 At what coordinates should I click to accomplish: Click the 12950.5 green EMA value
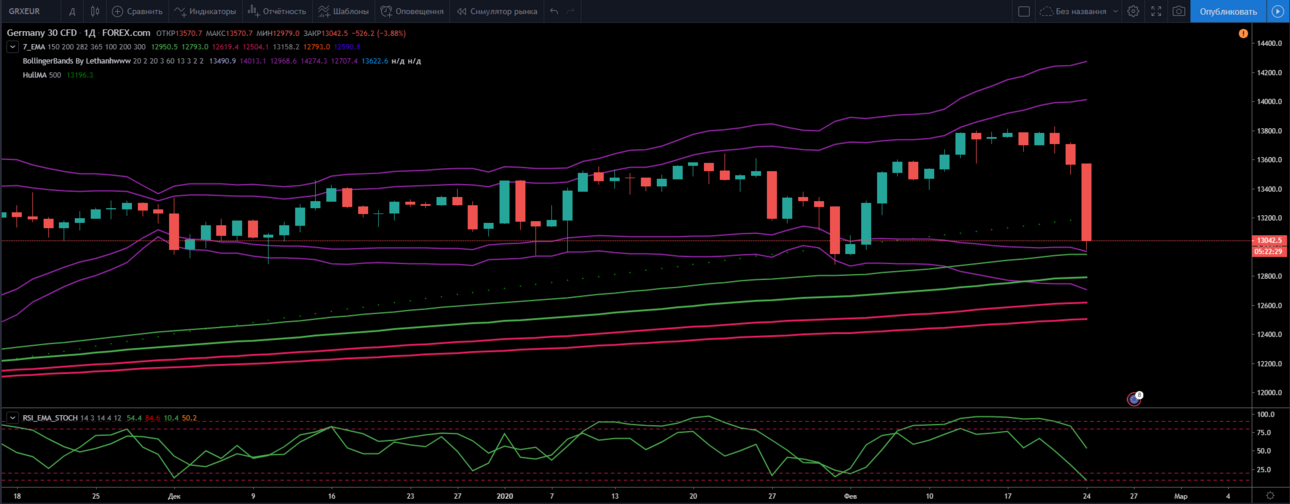pos(164,46)
